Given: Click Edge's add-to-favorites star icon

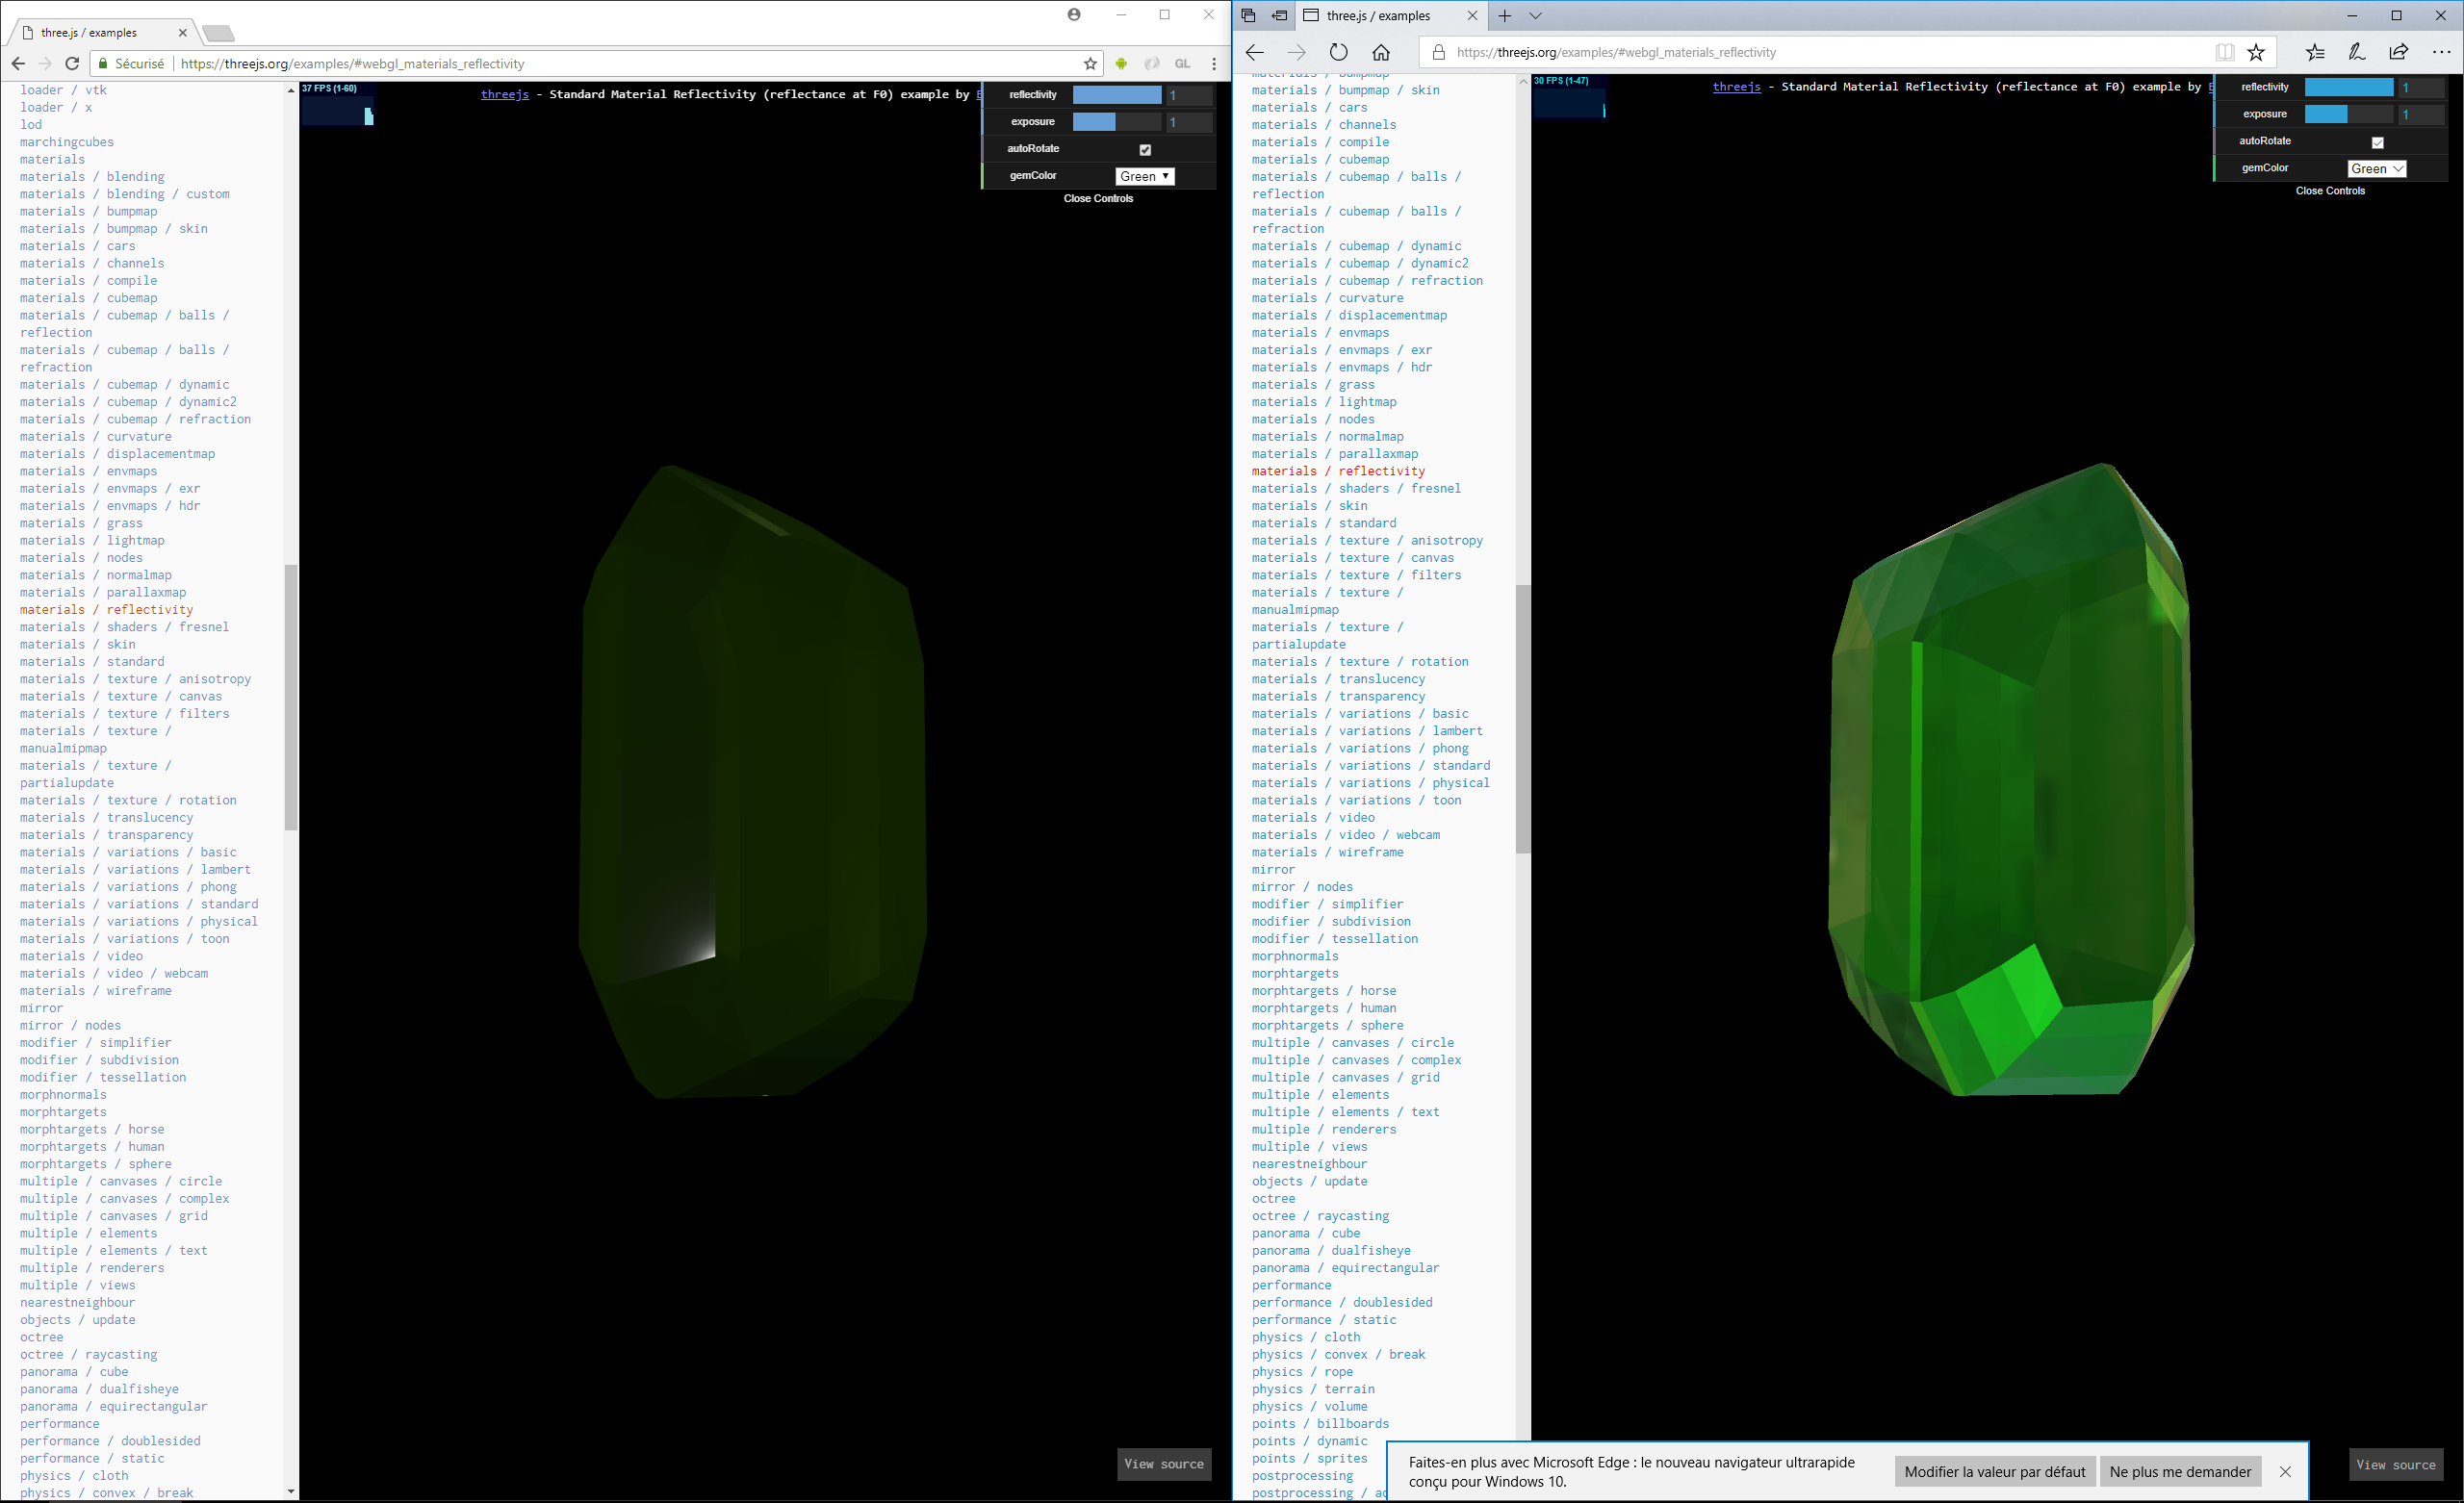Looking at the screenshot, I should pos(2257,52).
